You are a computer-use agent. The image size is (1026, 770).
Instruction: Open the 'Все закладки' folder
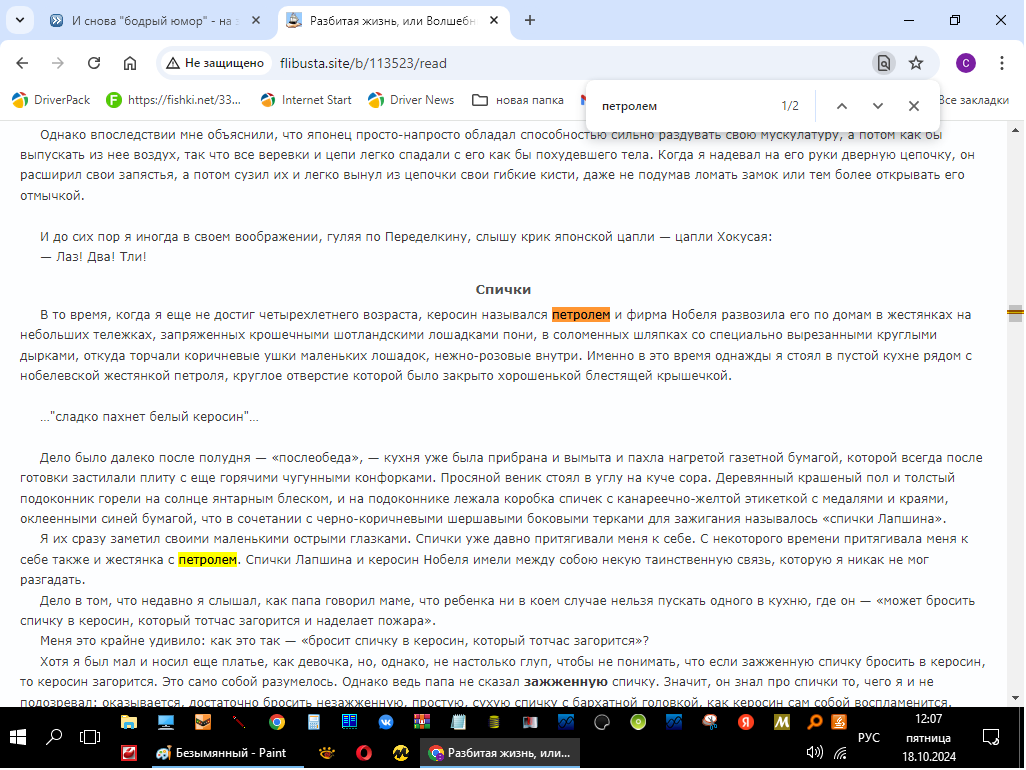975,100
